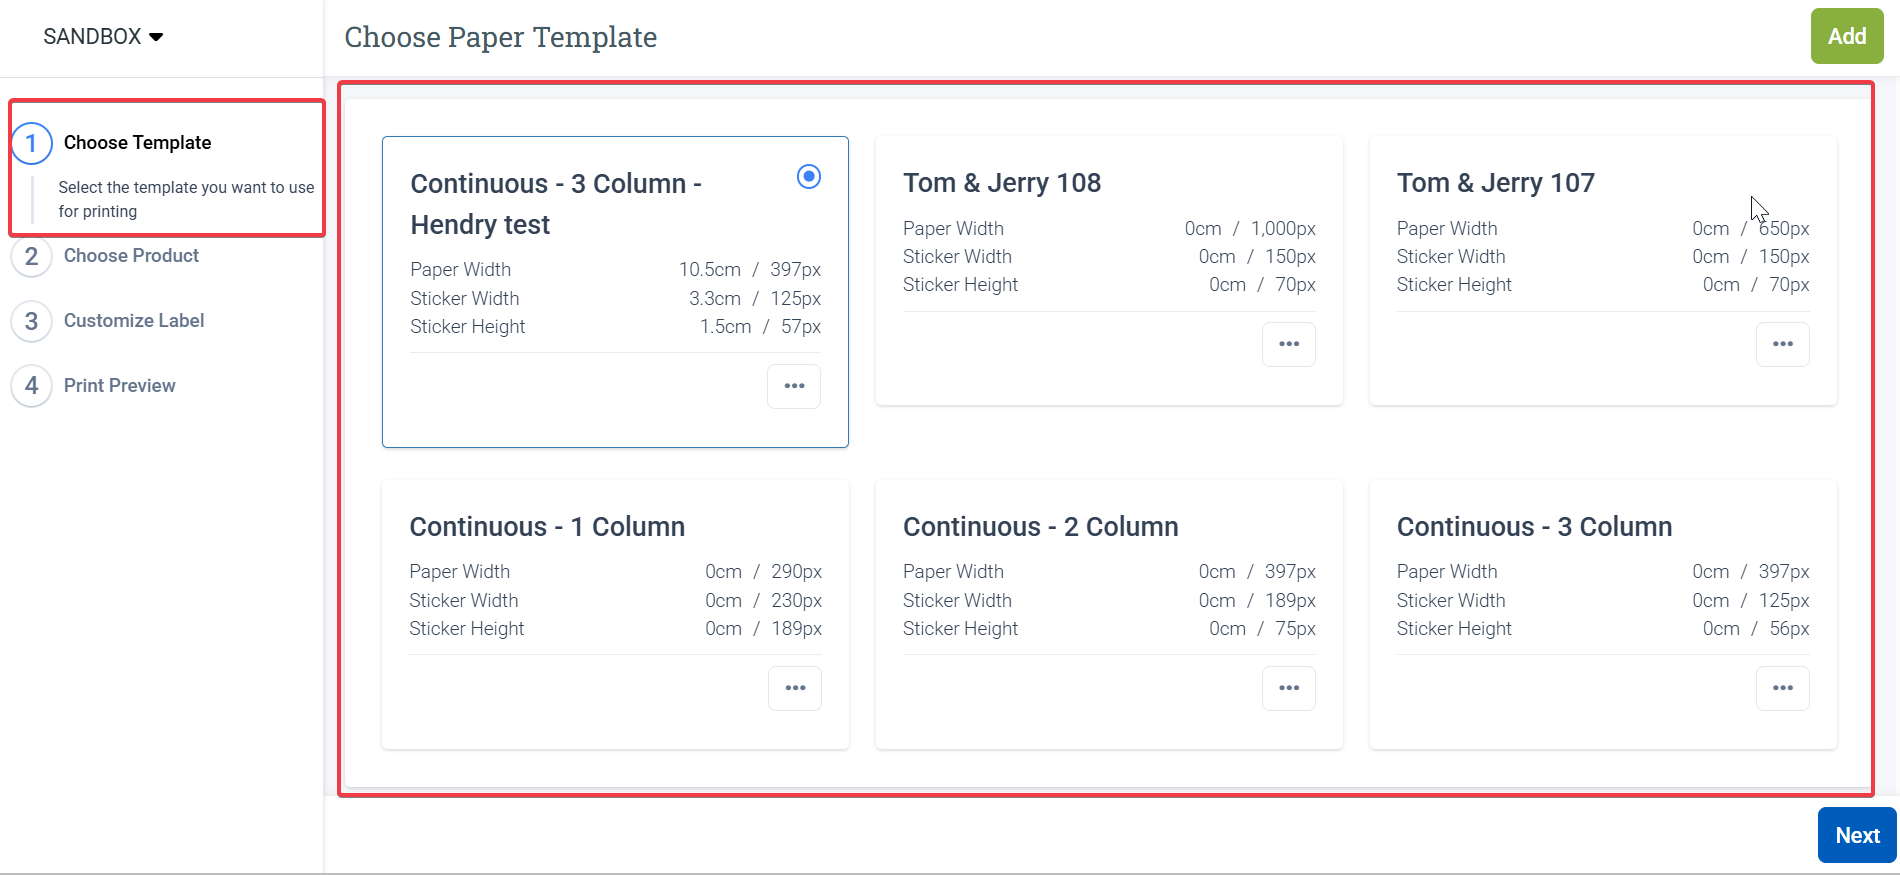Click the green Add button

(1846, 37)
